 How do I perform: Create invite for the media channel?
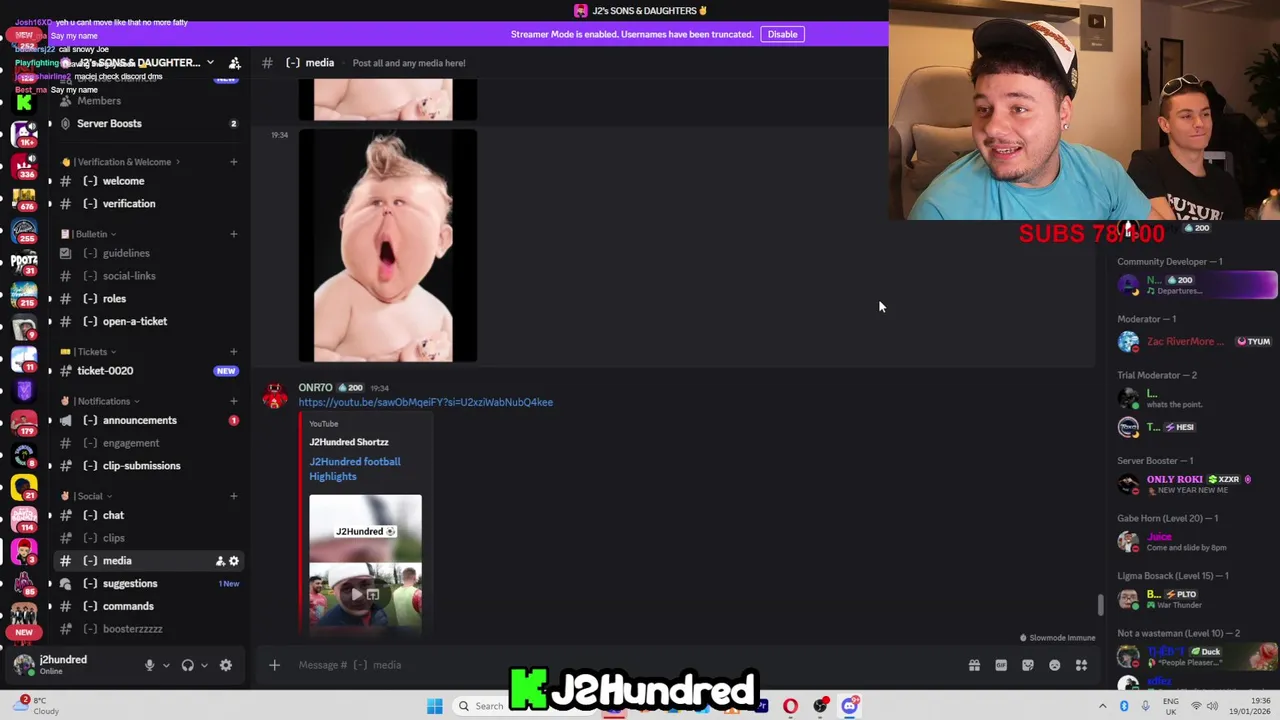click(220, 561)
